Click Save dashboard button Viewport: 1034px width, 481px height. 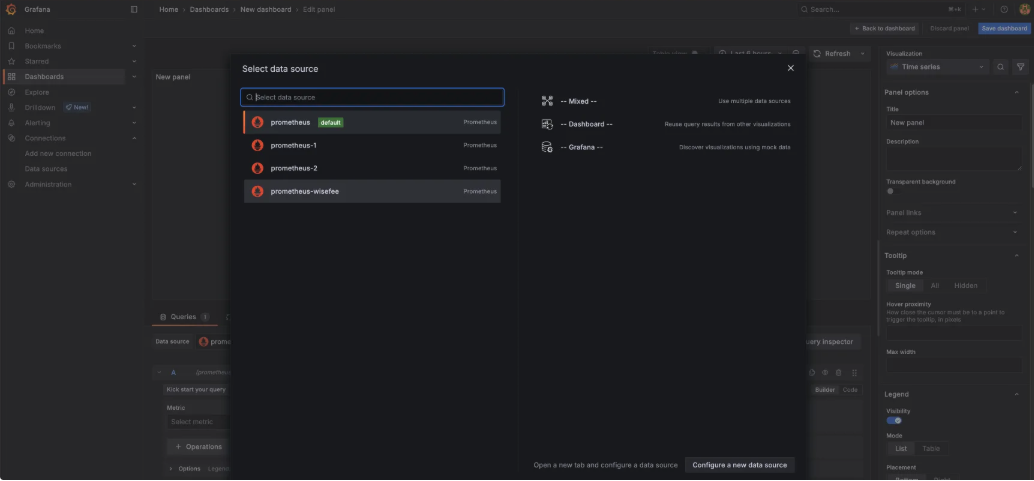[x=1004, y=28]
